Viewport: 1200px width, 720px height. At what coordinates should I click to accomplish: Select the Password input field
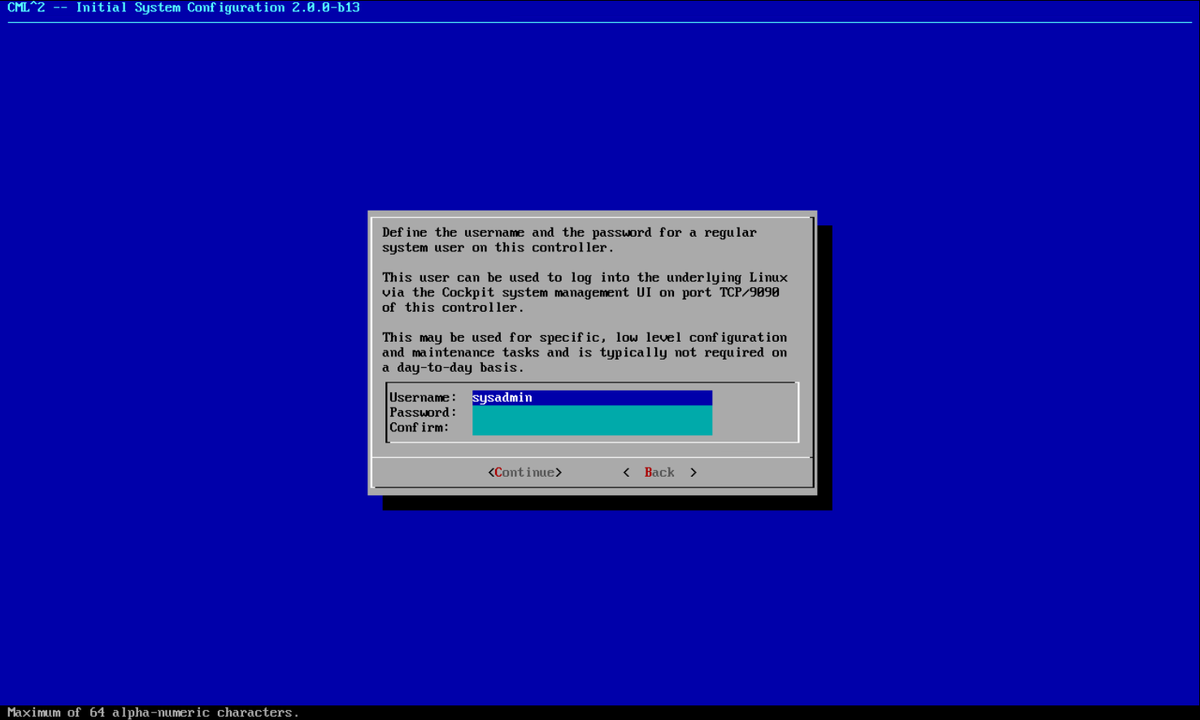click(x=592, y=413)
